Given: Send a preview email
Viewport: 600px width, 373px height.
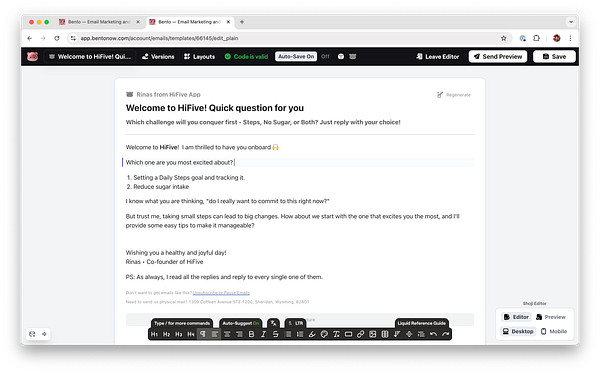Looking at the screenshot, I should [x=498, y=57].
